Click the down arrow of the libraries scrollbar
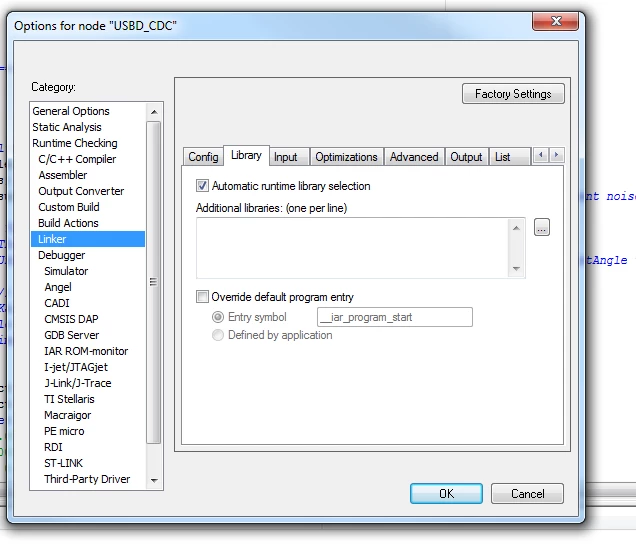Screen dimensions: 636x550 [x=516, y=269]
